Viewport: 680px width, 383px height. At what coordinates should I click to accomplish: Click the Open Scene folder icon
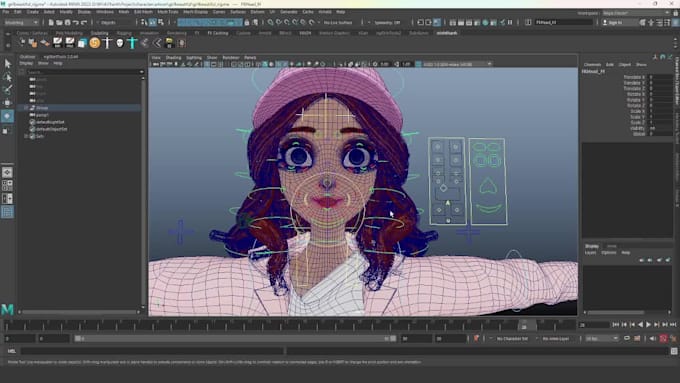(x=59, y=22)
